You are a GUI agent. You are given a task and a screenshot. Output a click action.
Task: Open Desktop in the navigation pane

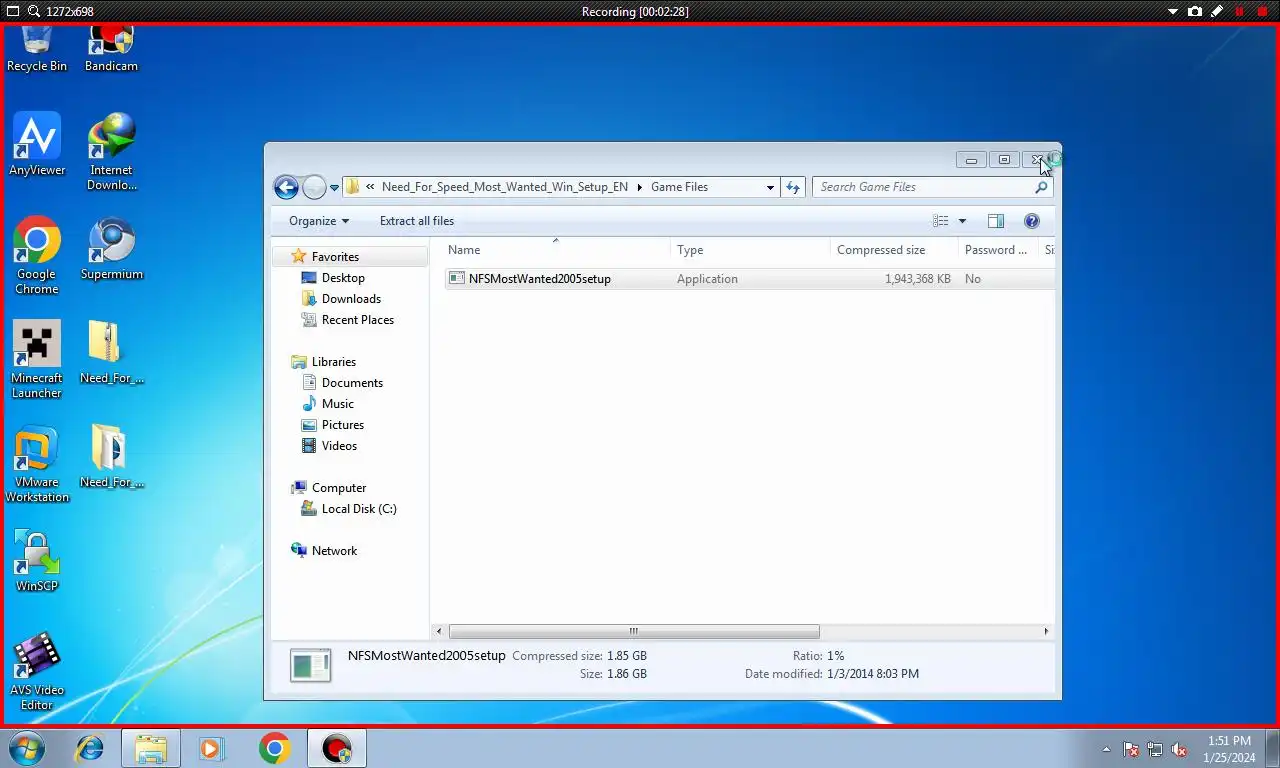[343, 278]
